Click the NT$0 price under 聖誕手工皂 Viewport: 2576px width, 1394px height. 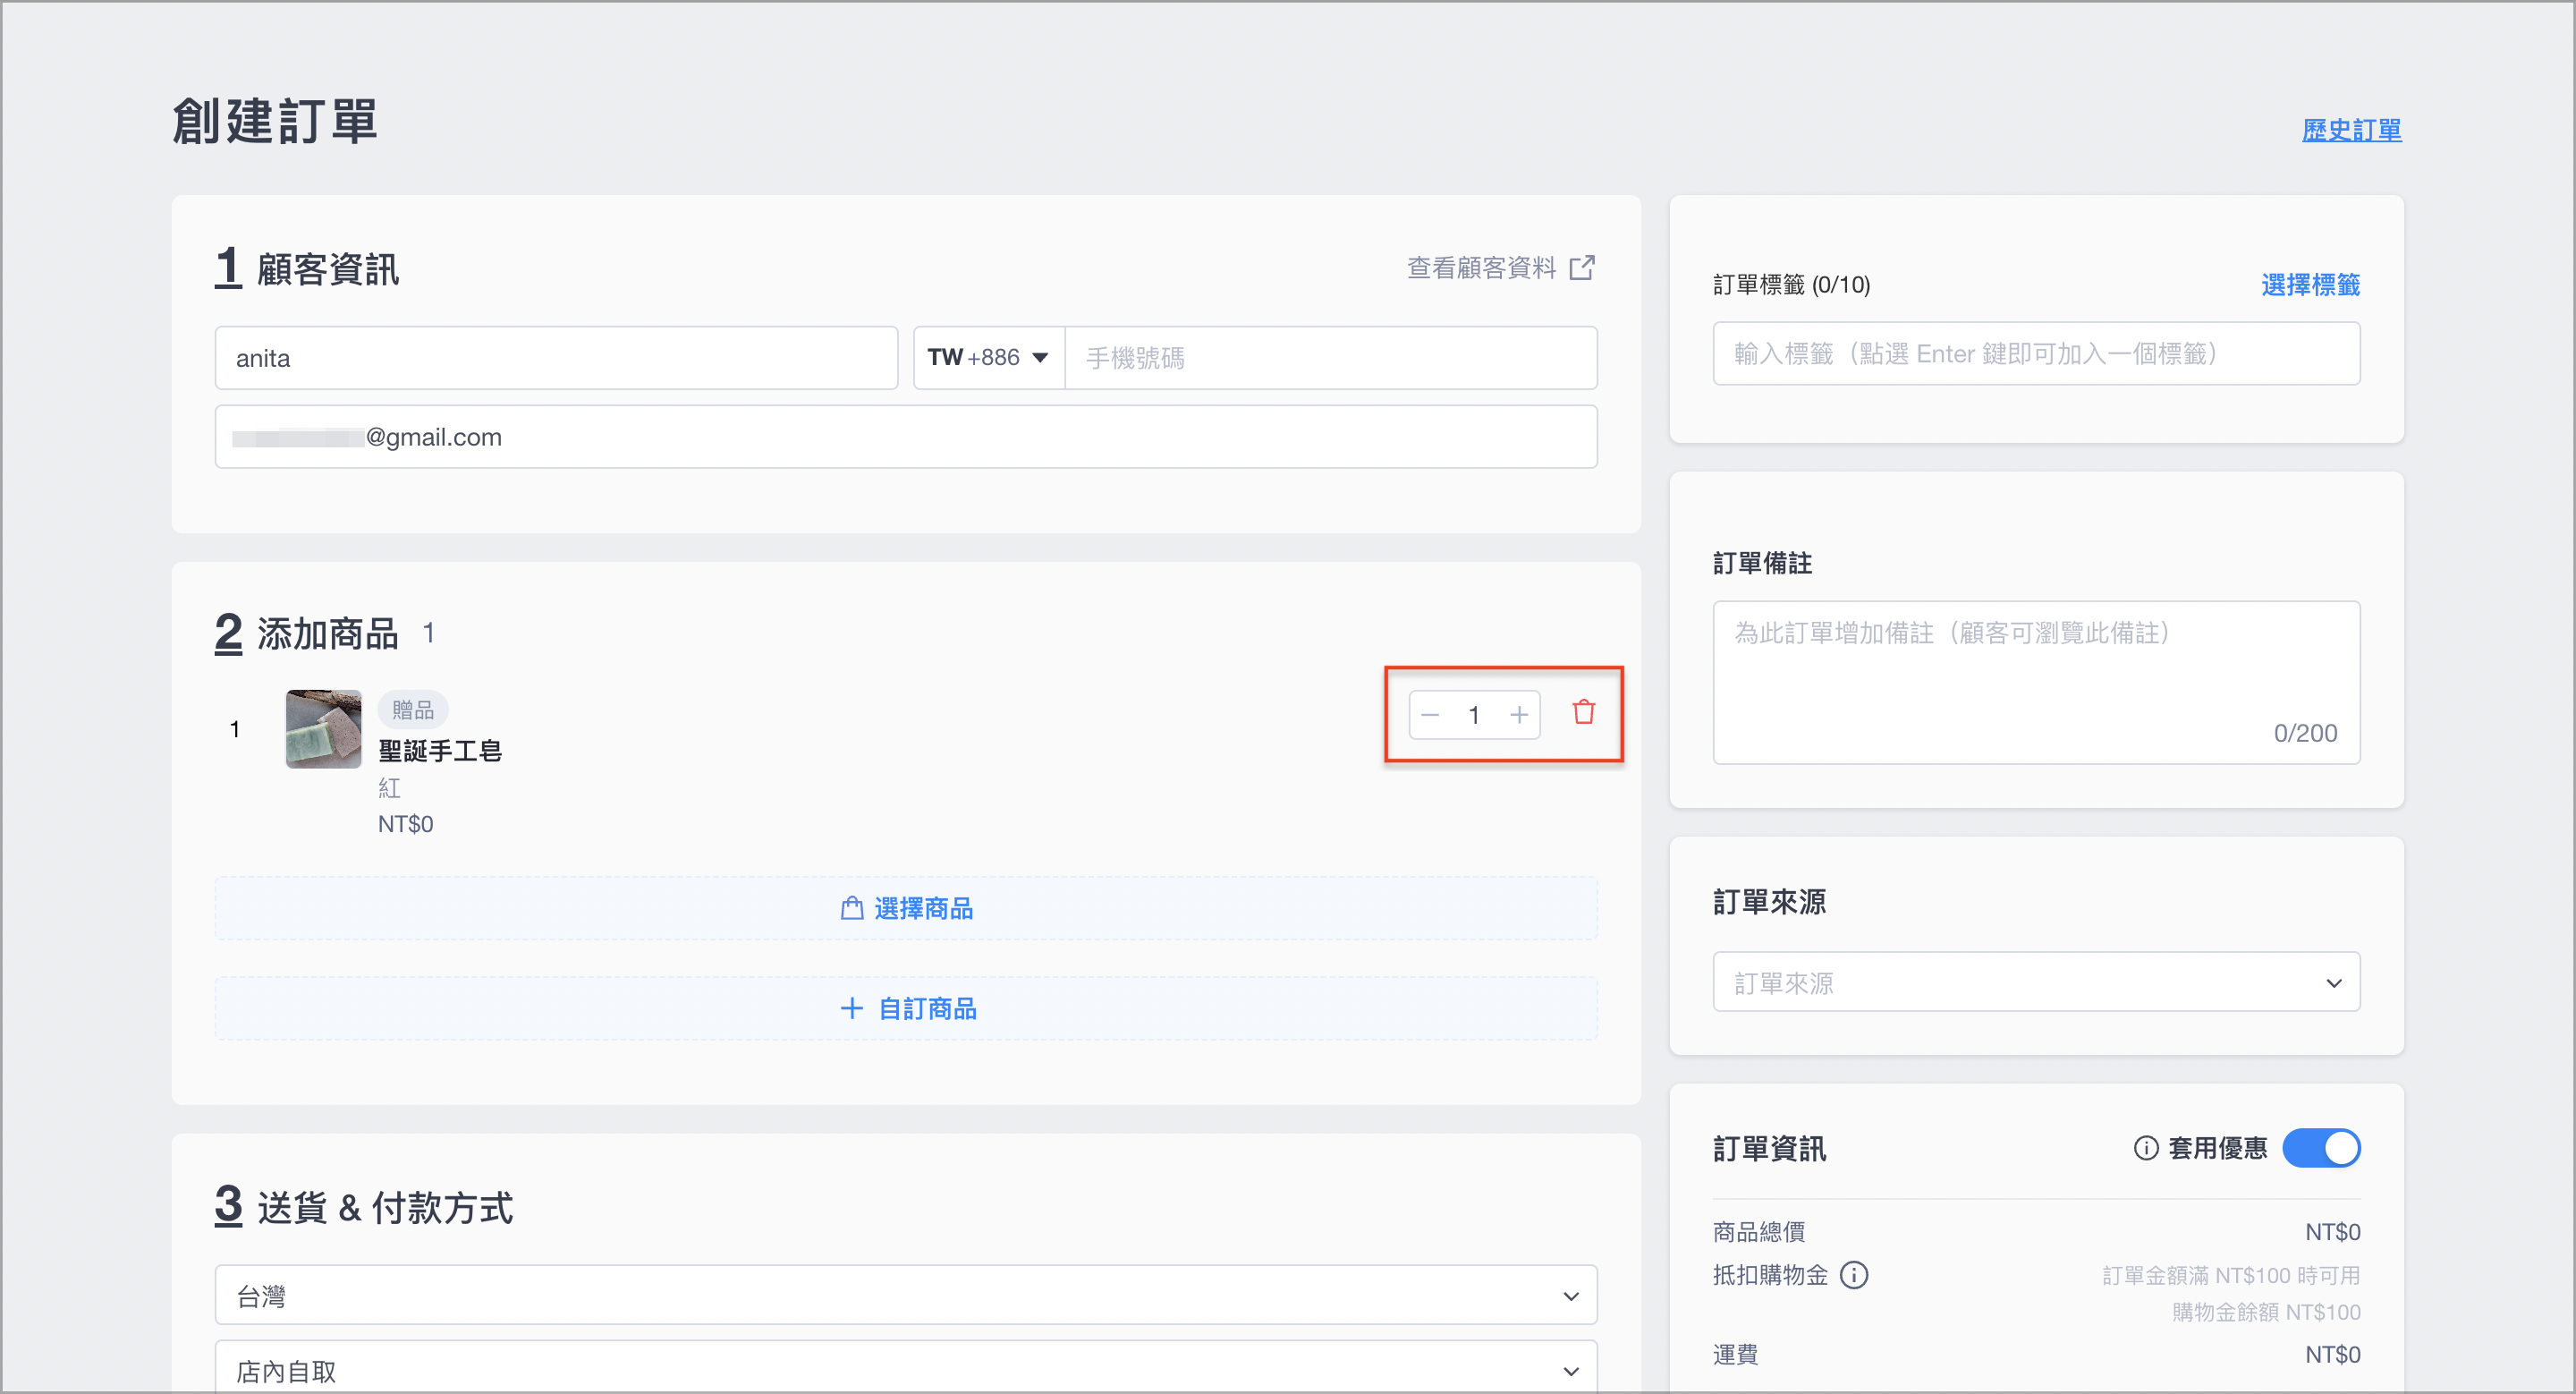405,825
